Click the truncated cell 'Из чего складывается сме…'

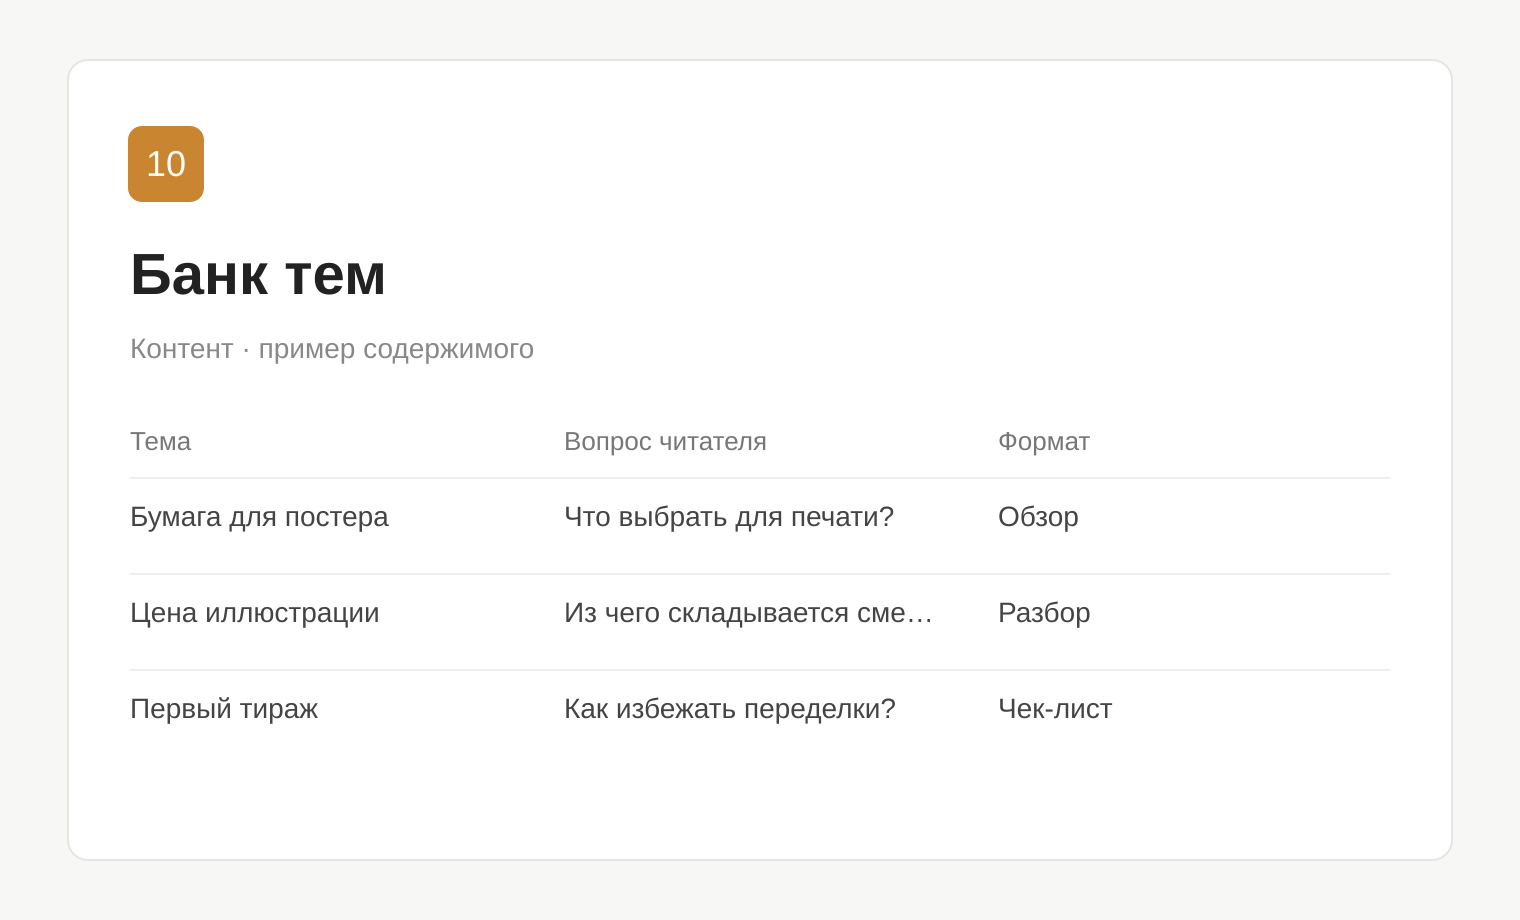point(749,613)
